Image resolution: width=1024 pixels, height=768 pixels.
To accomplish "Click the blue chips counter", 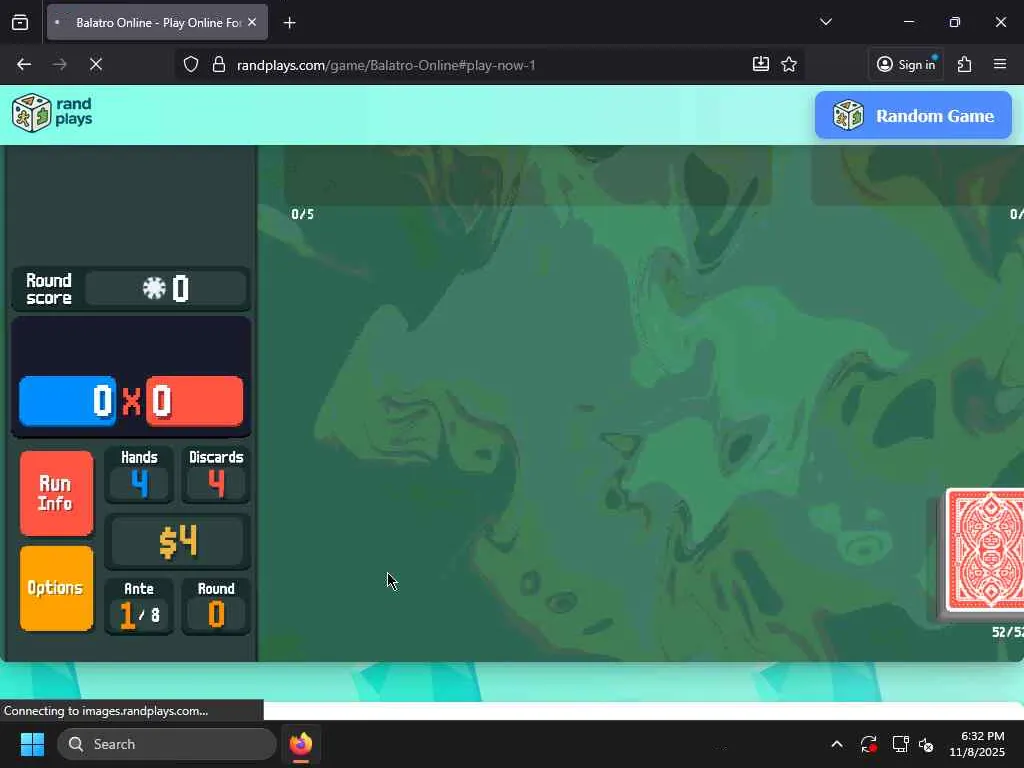I will tap(67, 401).
